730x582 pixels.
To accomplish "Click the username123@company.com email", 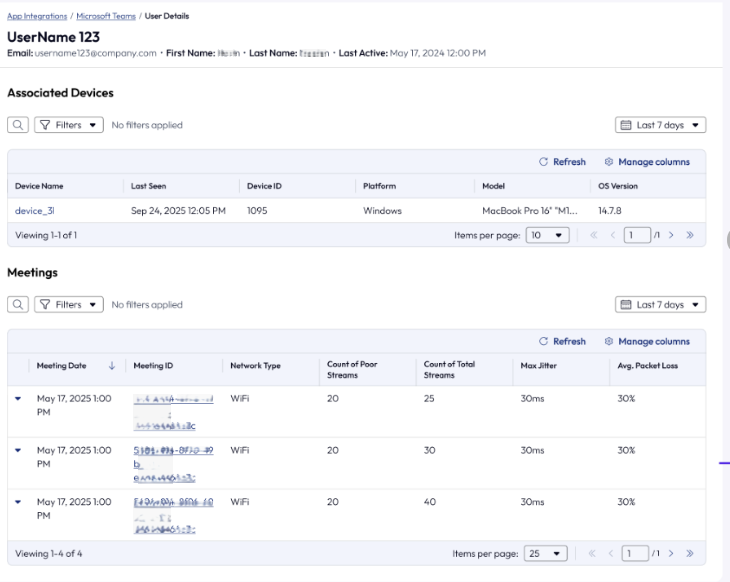I will pos(95,53).
